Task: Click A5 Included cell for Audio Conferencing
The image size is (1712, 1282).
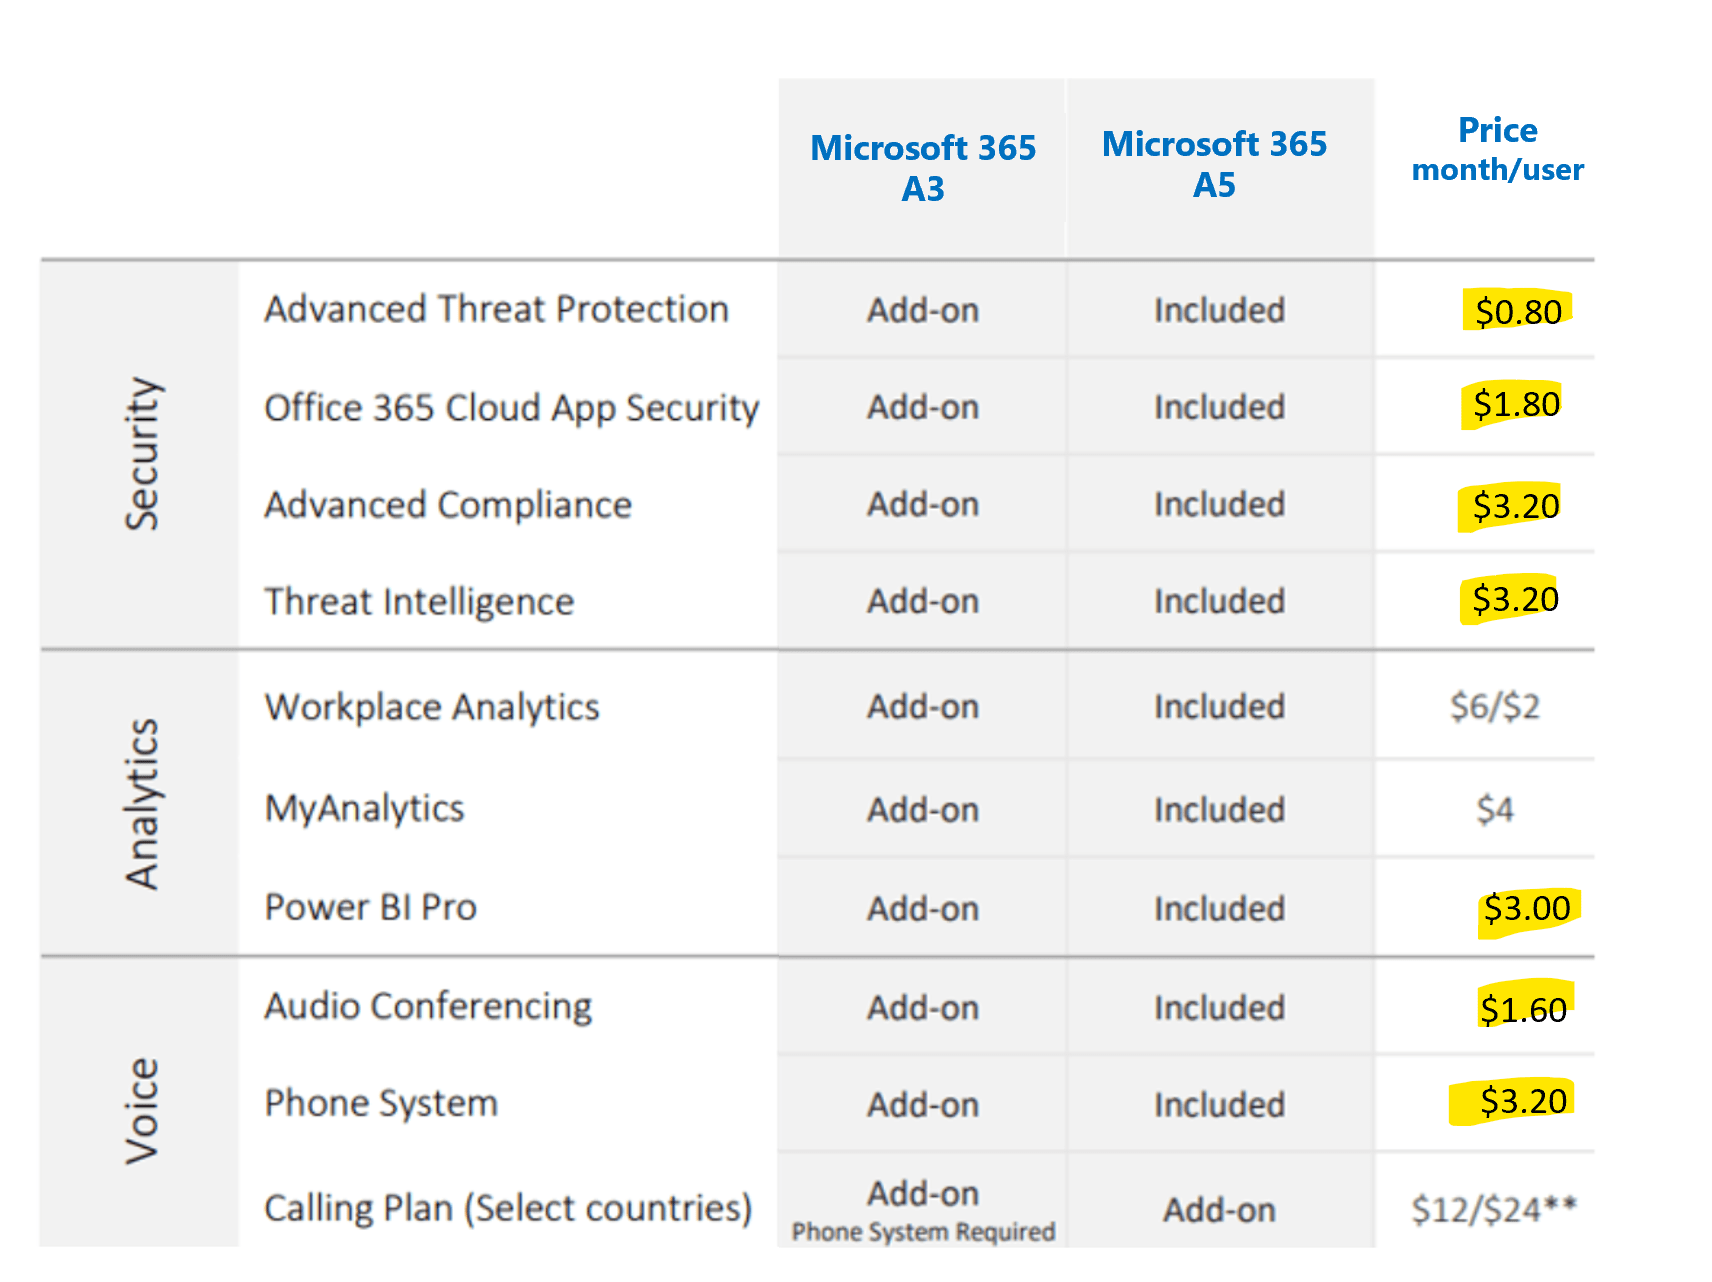Action: point(1219,1007)
